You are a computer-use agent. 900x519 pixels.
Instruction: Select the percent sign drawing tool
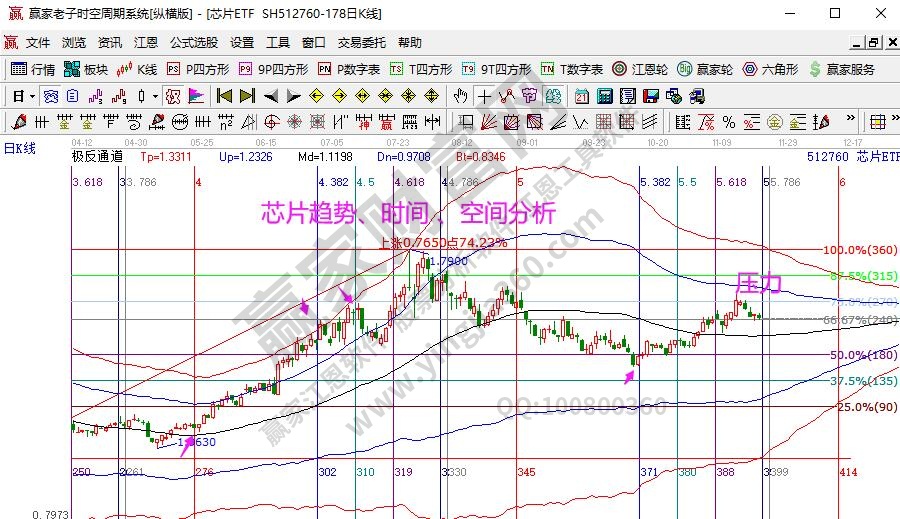tap(728, 122)
